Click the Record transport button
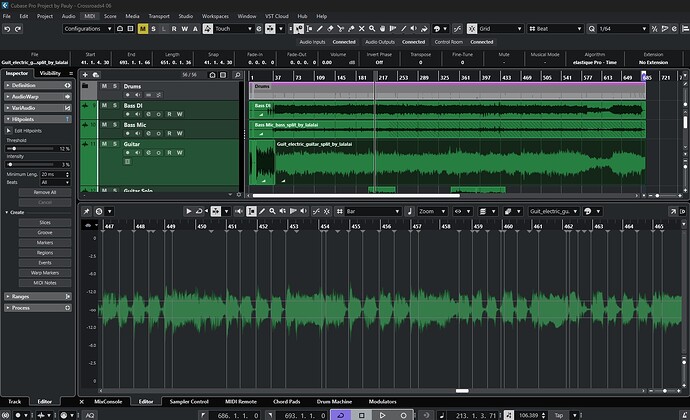Image resolution: width=690 pixels, height=420 pixels. coord(403,415)
